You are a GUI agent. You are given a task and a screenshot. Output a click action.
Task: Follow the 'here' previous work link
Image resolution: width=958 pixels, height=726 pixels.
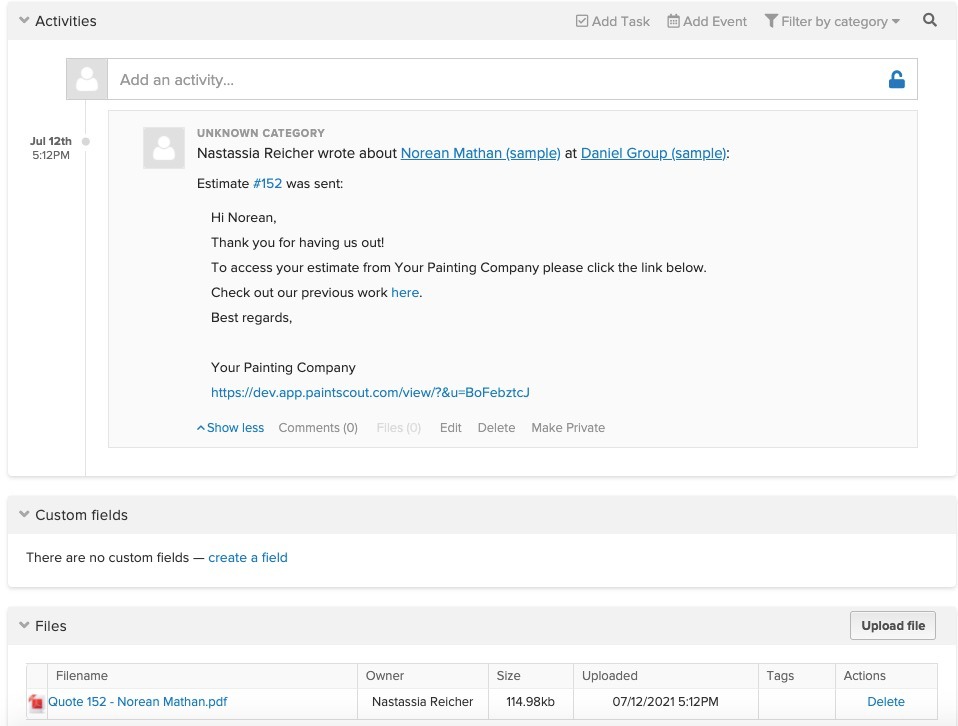click(x=405, y=293)
